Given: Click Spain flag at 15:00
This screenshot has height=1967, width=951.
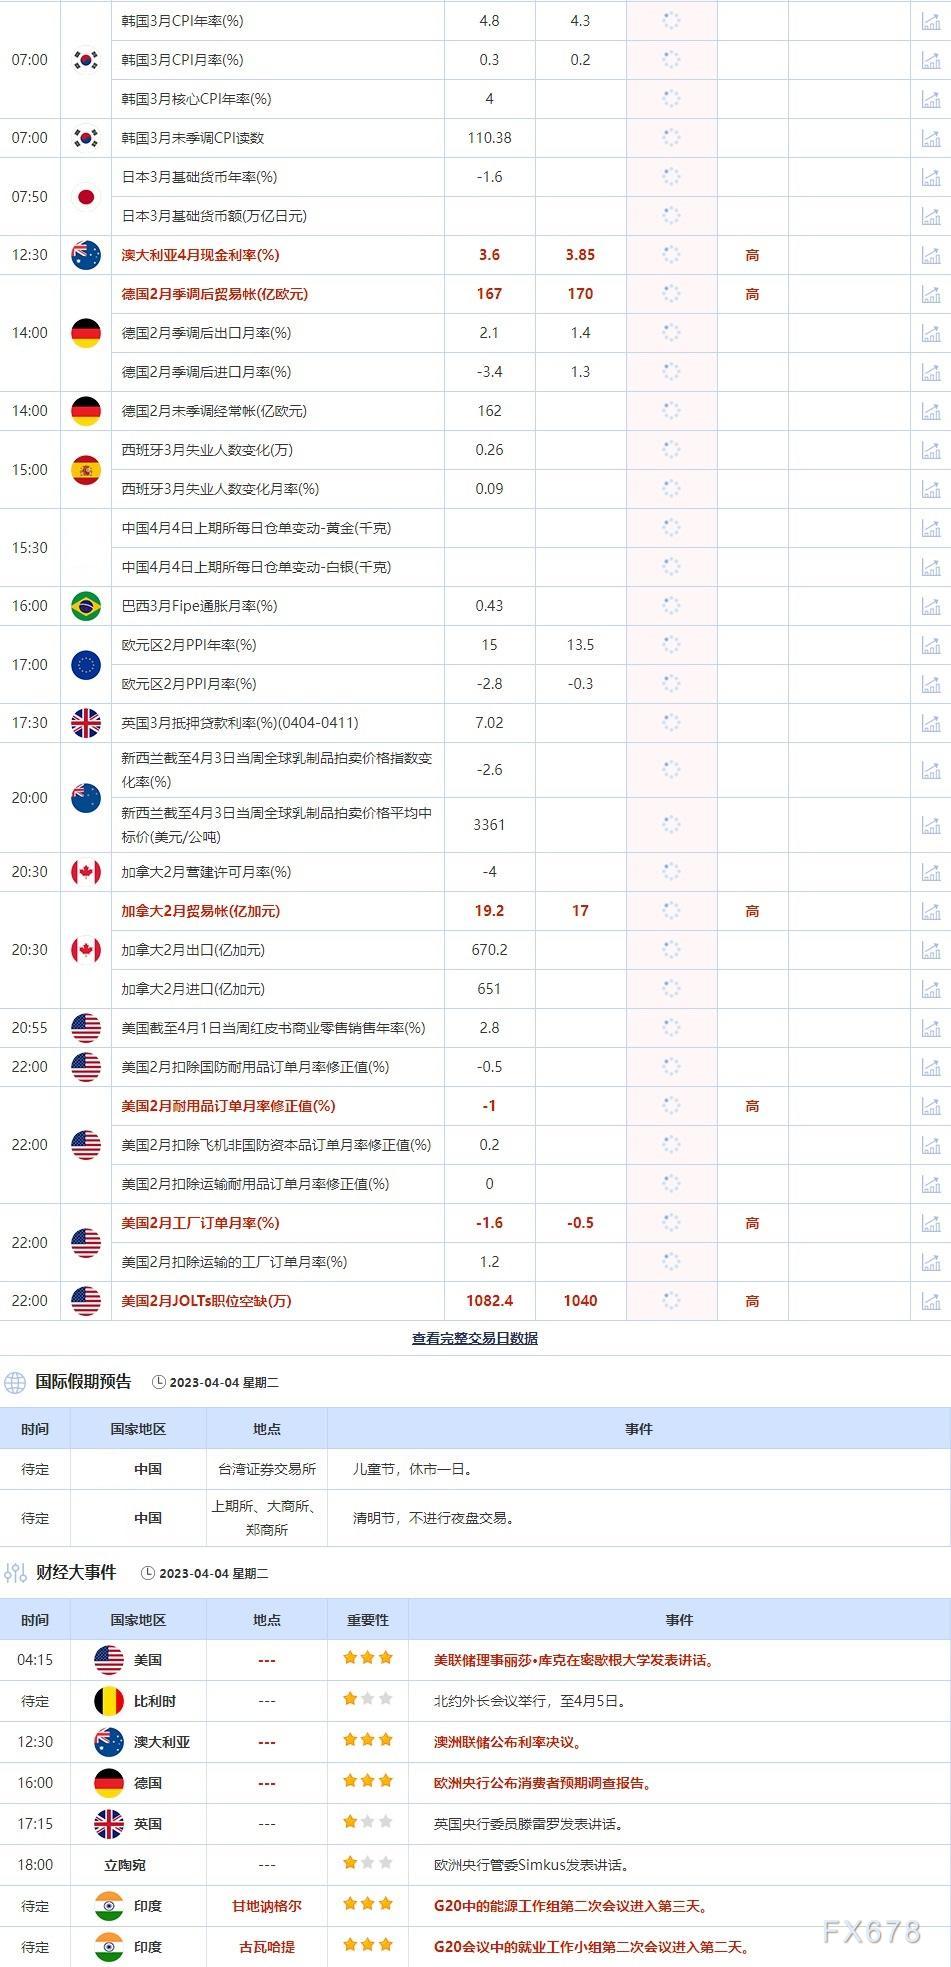Looking at the screenshot, I should coord(86,470).
